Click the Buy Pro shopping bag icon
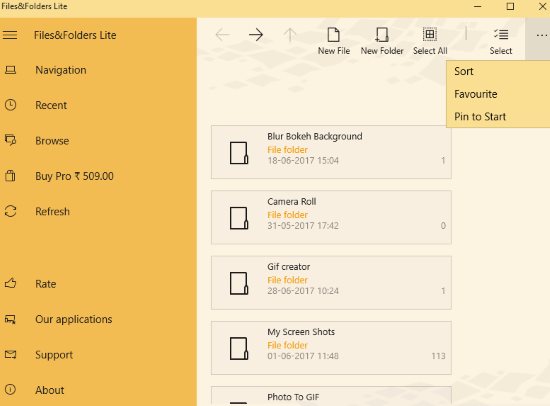 point(11,175)
